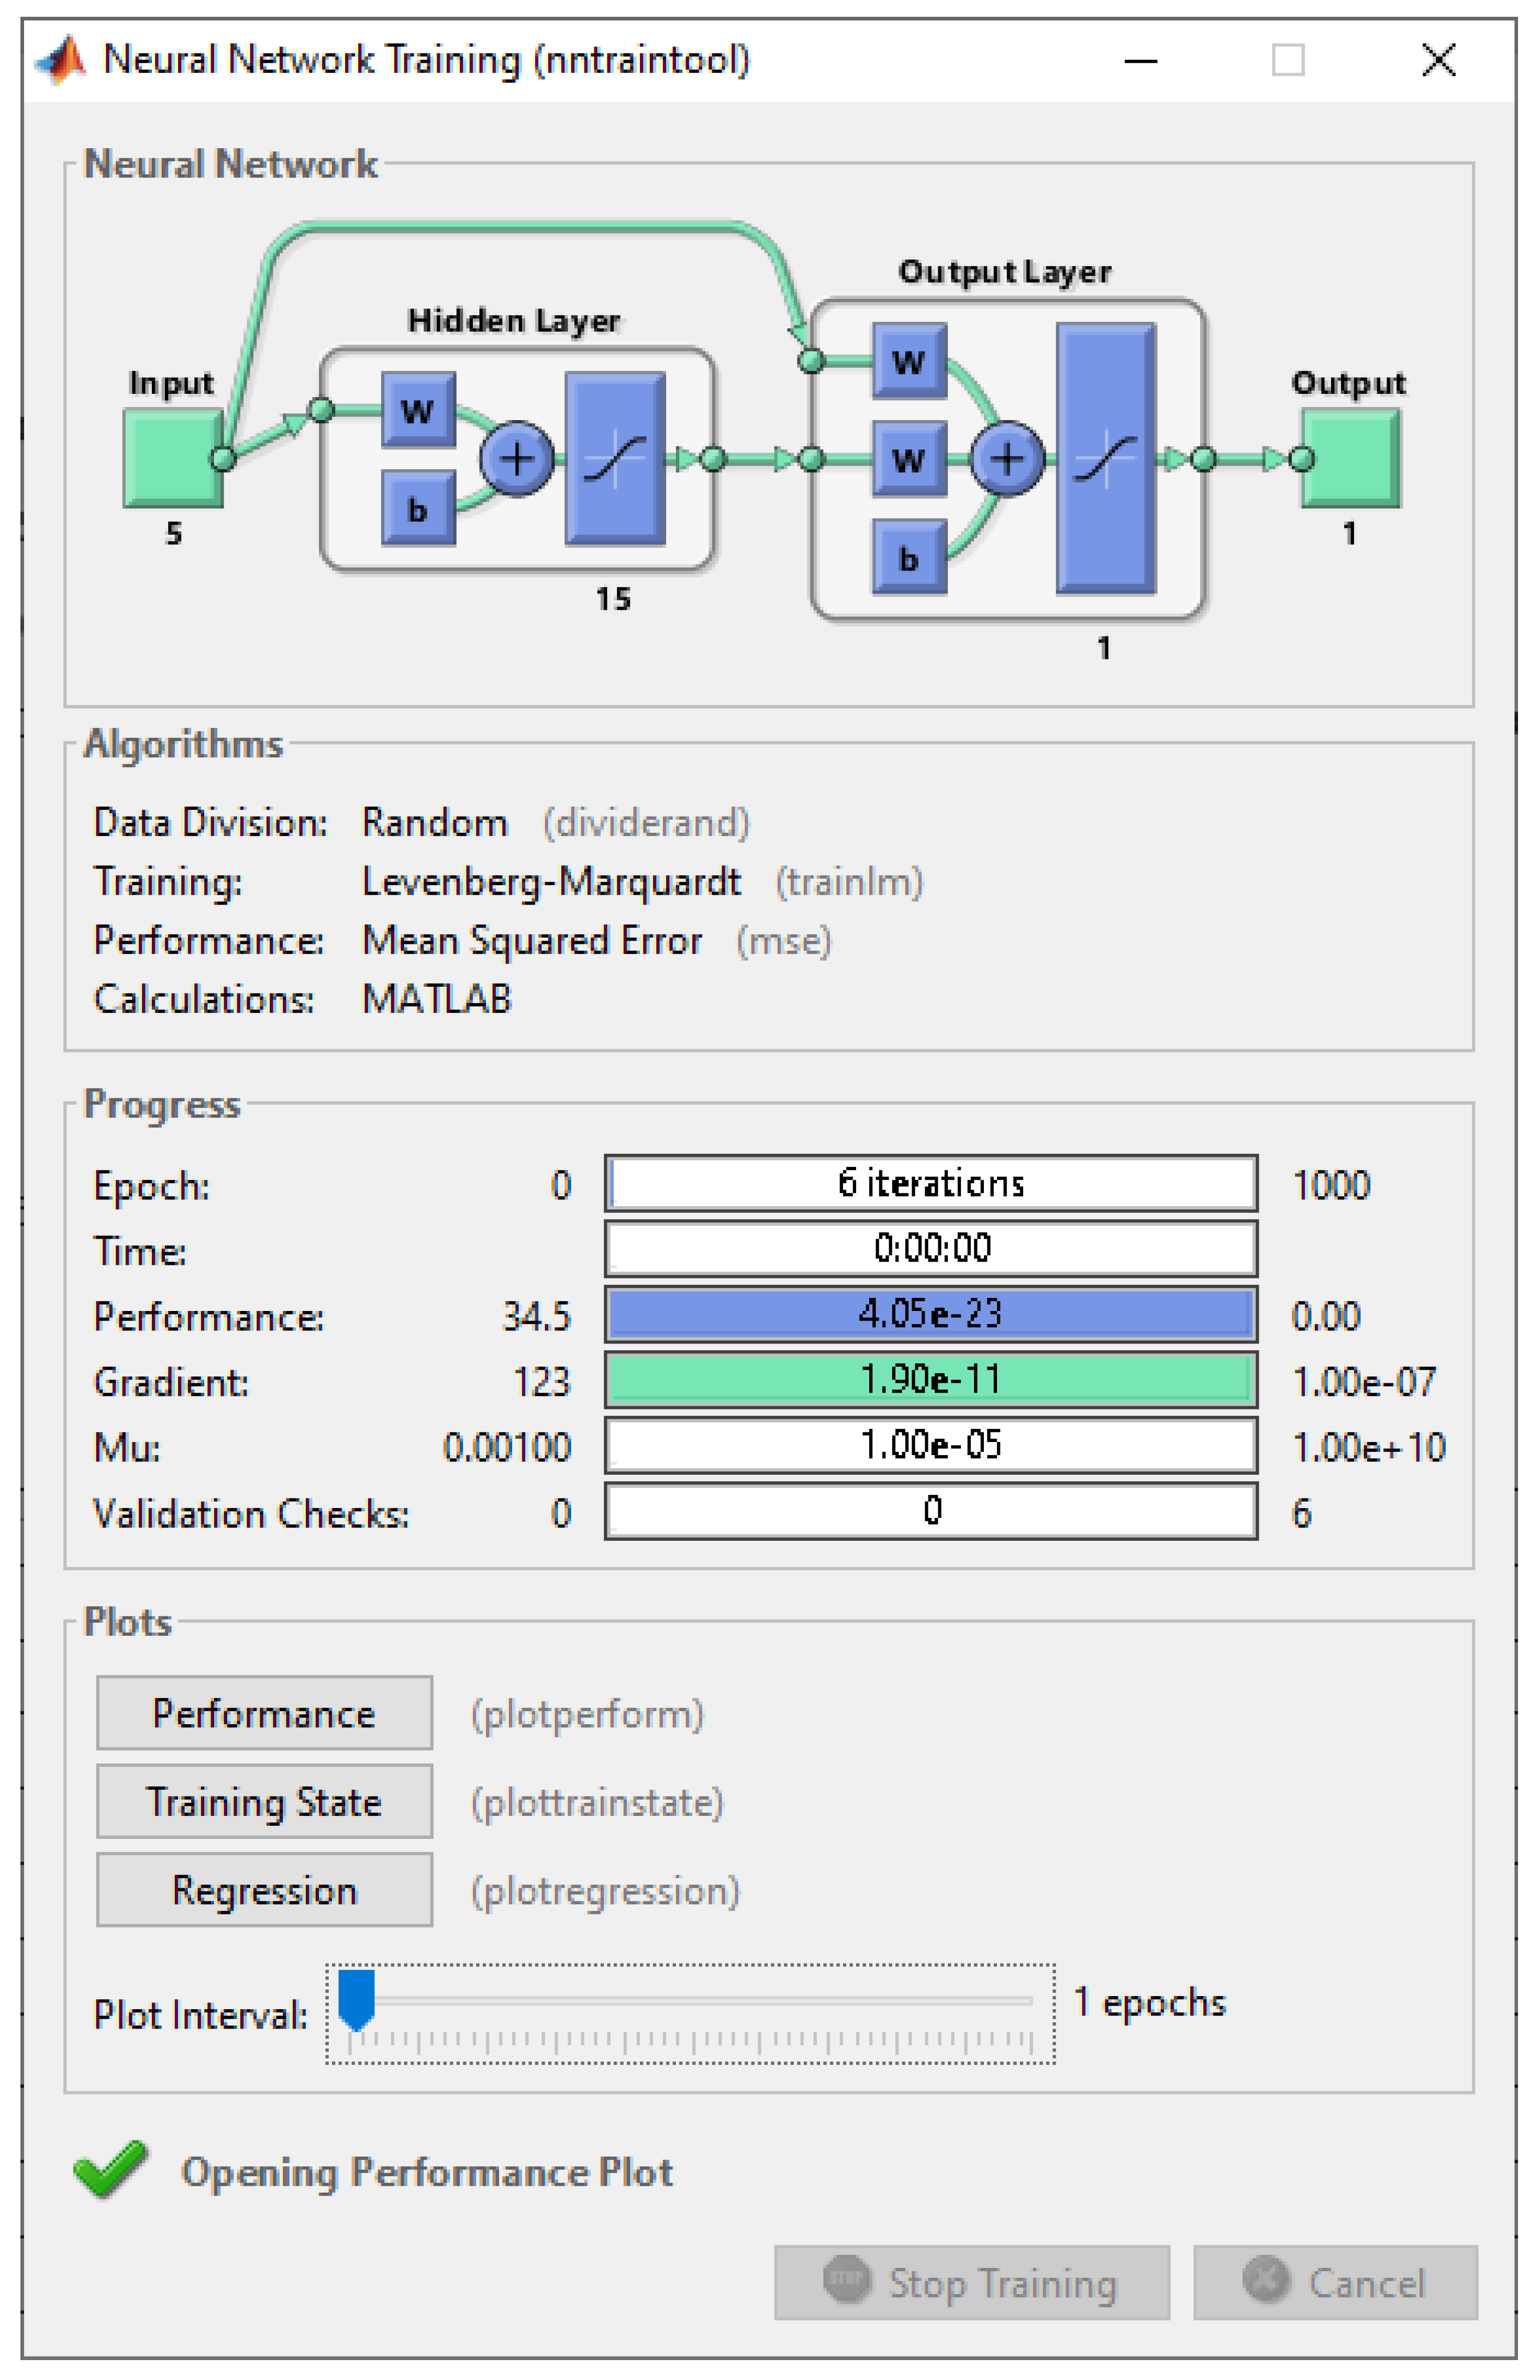Click the Hidden Layer sigmoid transfer function block
1540x2380 pixels.
pos(615,459)
